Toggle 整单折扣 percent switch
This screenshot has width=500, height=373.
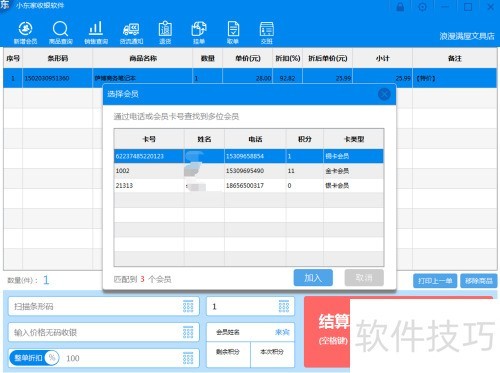point(34,358)
